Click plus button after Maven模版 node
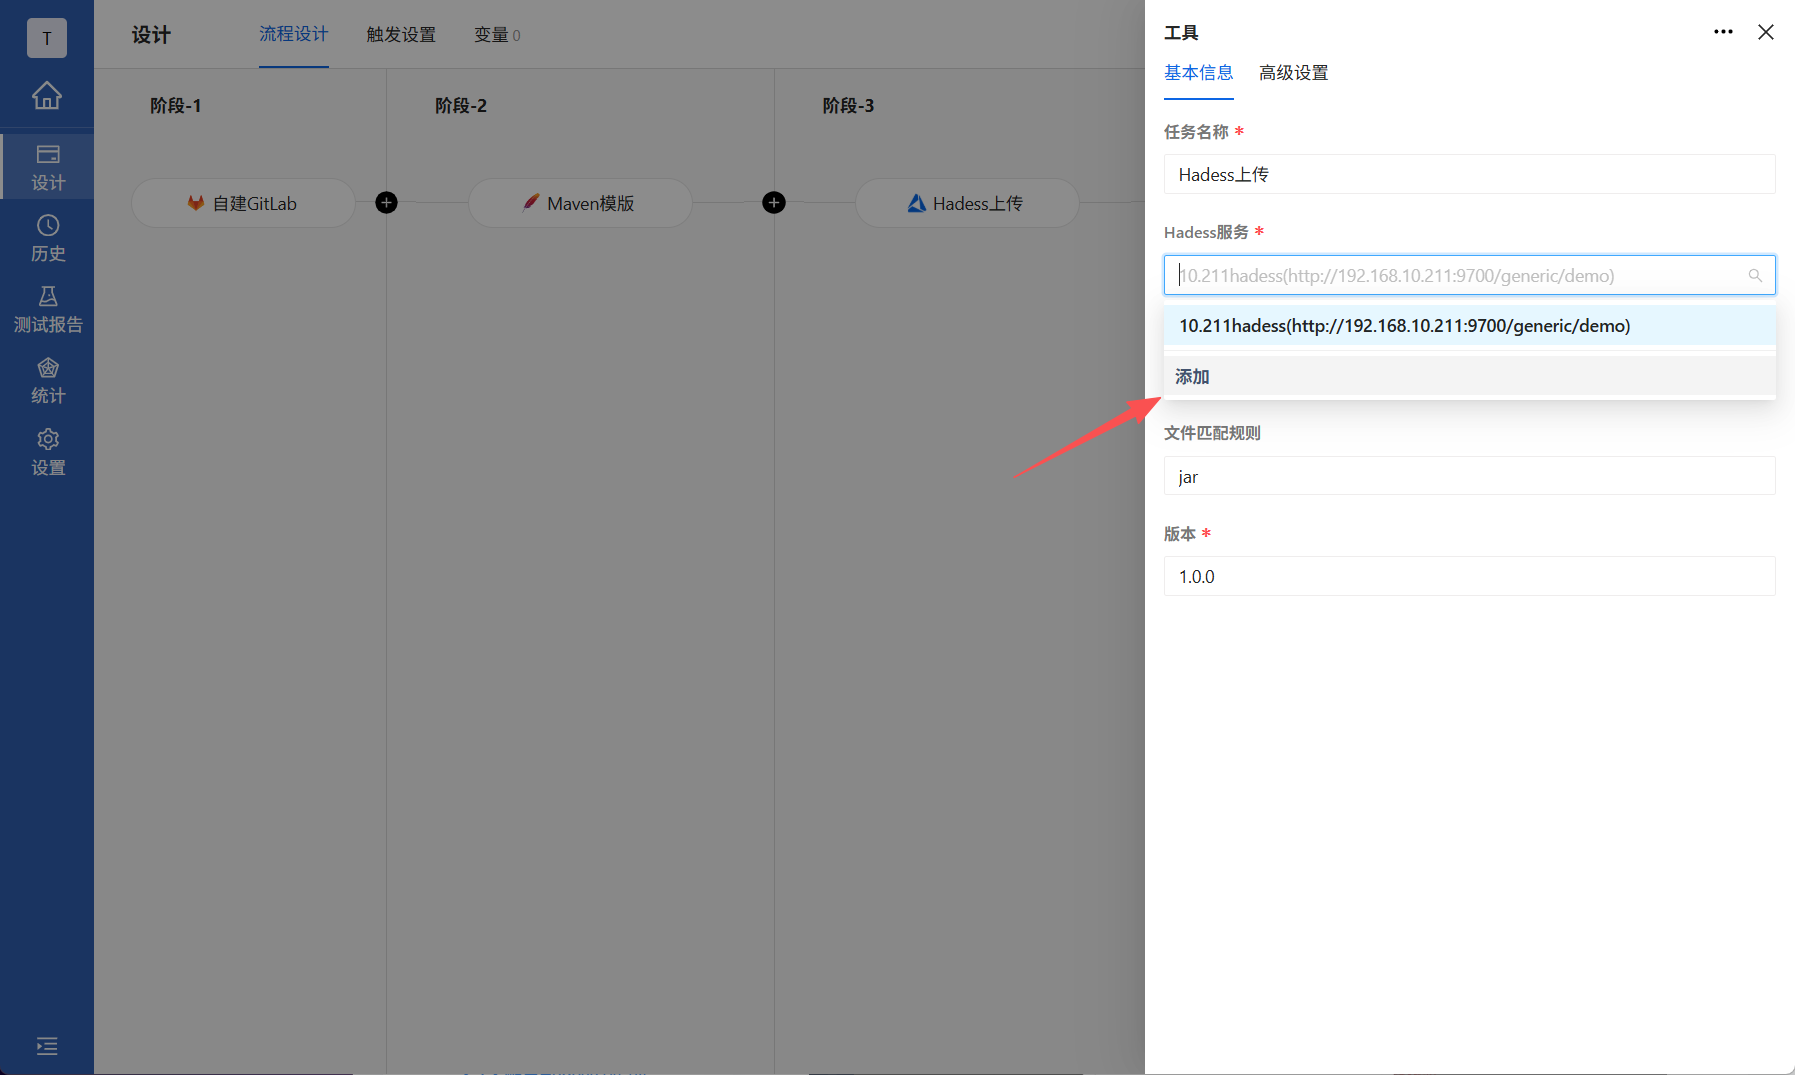The image size is (1795, 1075). [x=773, y=203]
